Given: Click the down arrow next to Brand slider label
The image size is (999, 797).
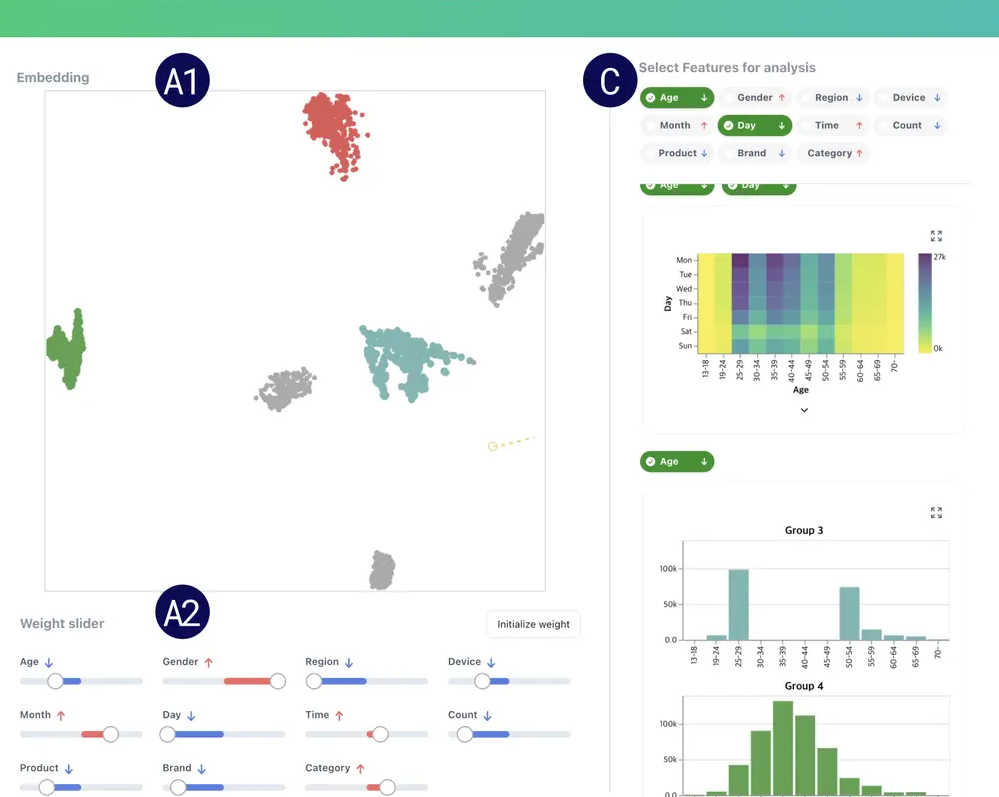Looking at the screenshot, I should (x=201, y=769).
